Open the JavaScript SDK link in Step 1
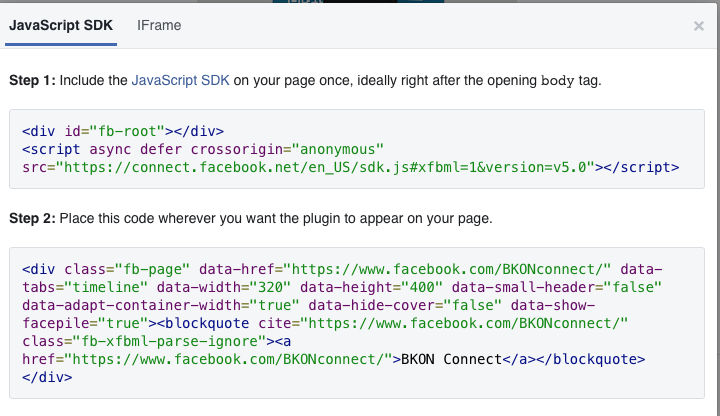The width and height of the screenshot is (720, 416). (181, 81)
